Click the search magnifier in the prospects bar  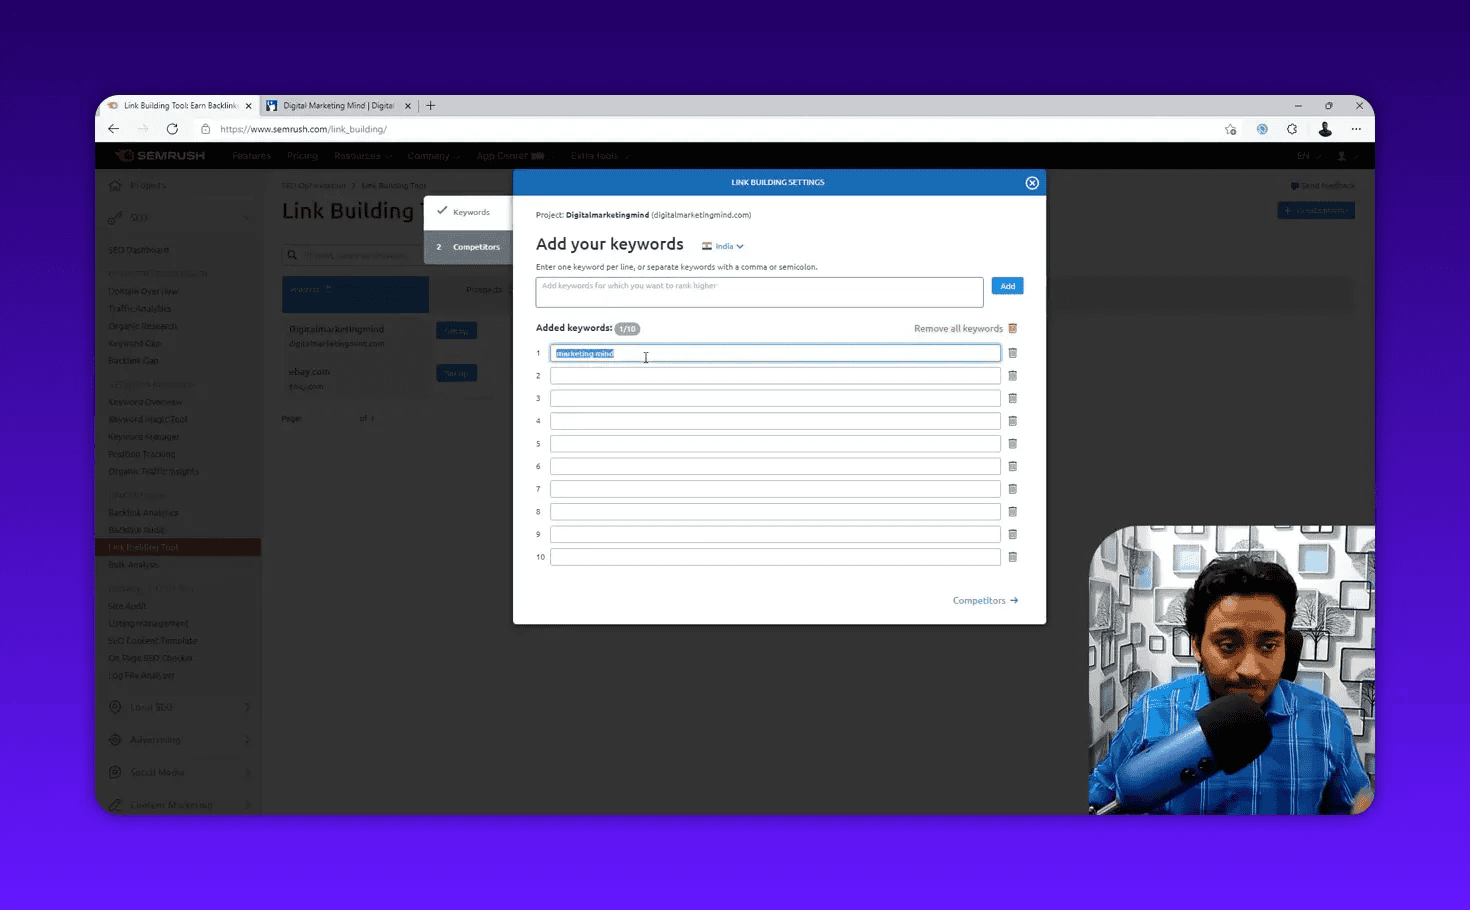click(291, 254)
